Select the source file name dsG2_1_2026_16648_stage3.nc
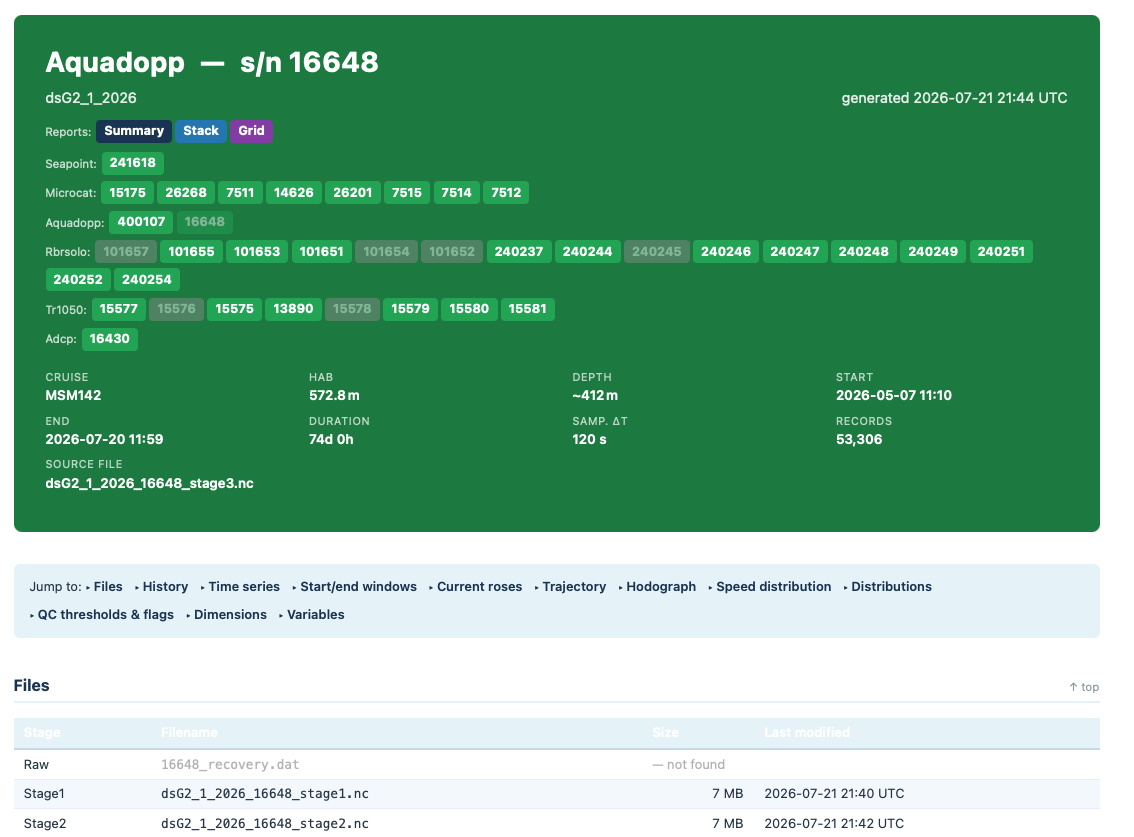The height and width of the screenshot is (837, 1134). click(x=150, y=483)
